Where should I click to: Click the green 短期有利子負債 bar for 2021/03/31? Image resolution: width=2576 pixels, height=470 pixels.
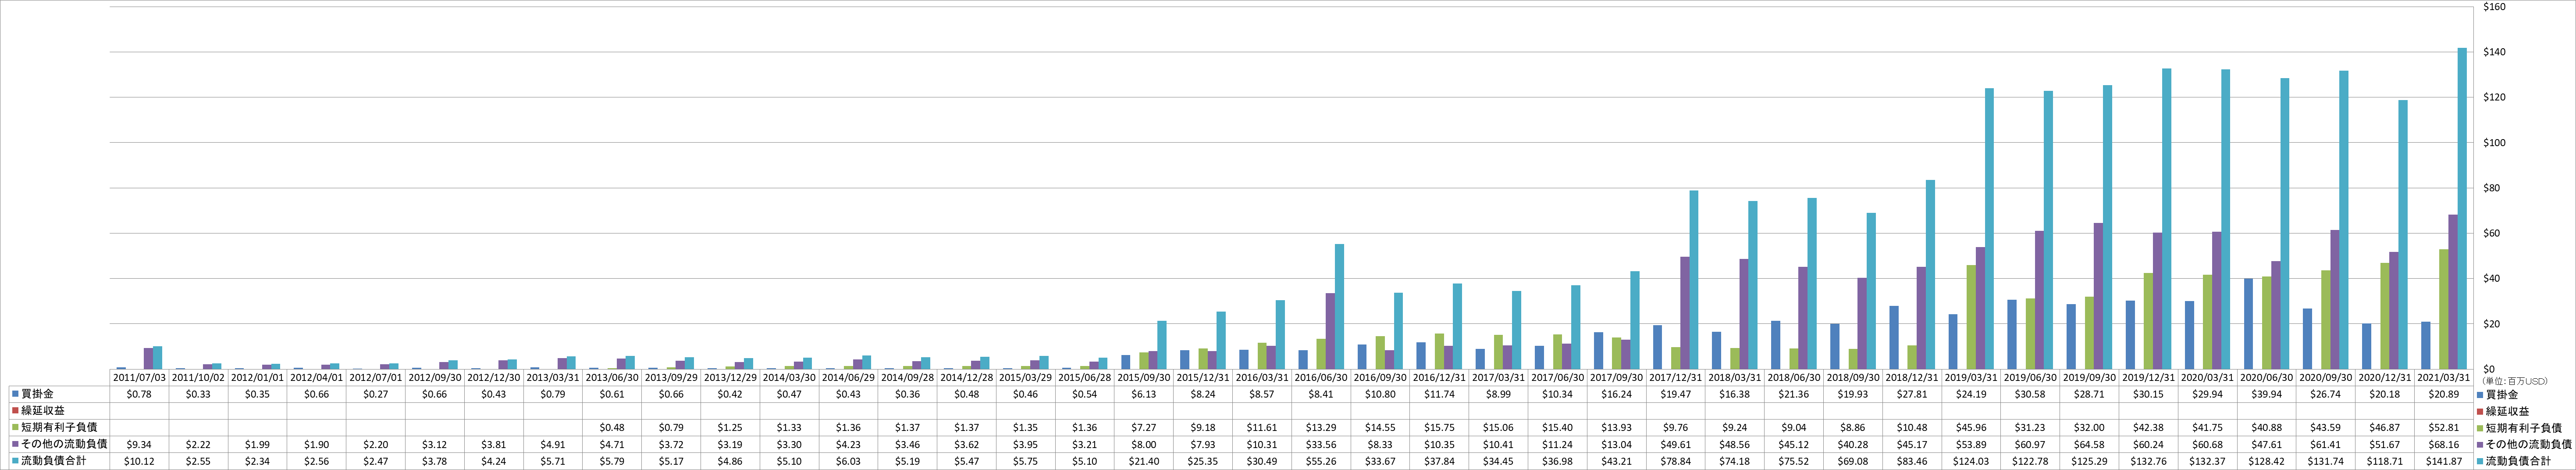pyautogui.click(x=2443, y=309)
